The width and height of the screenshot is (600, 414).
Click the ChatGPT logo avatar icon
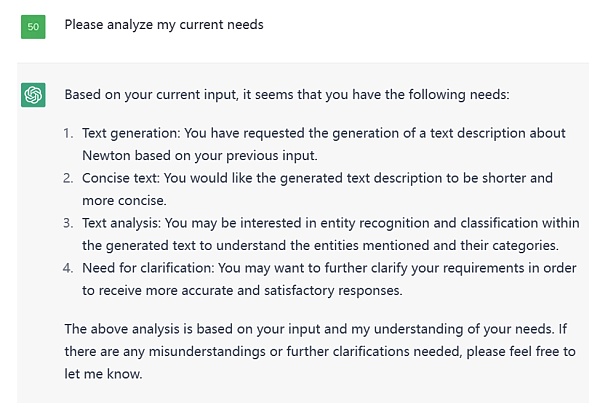coord(33,95)
